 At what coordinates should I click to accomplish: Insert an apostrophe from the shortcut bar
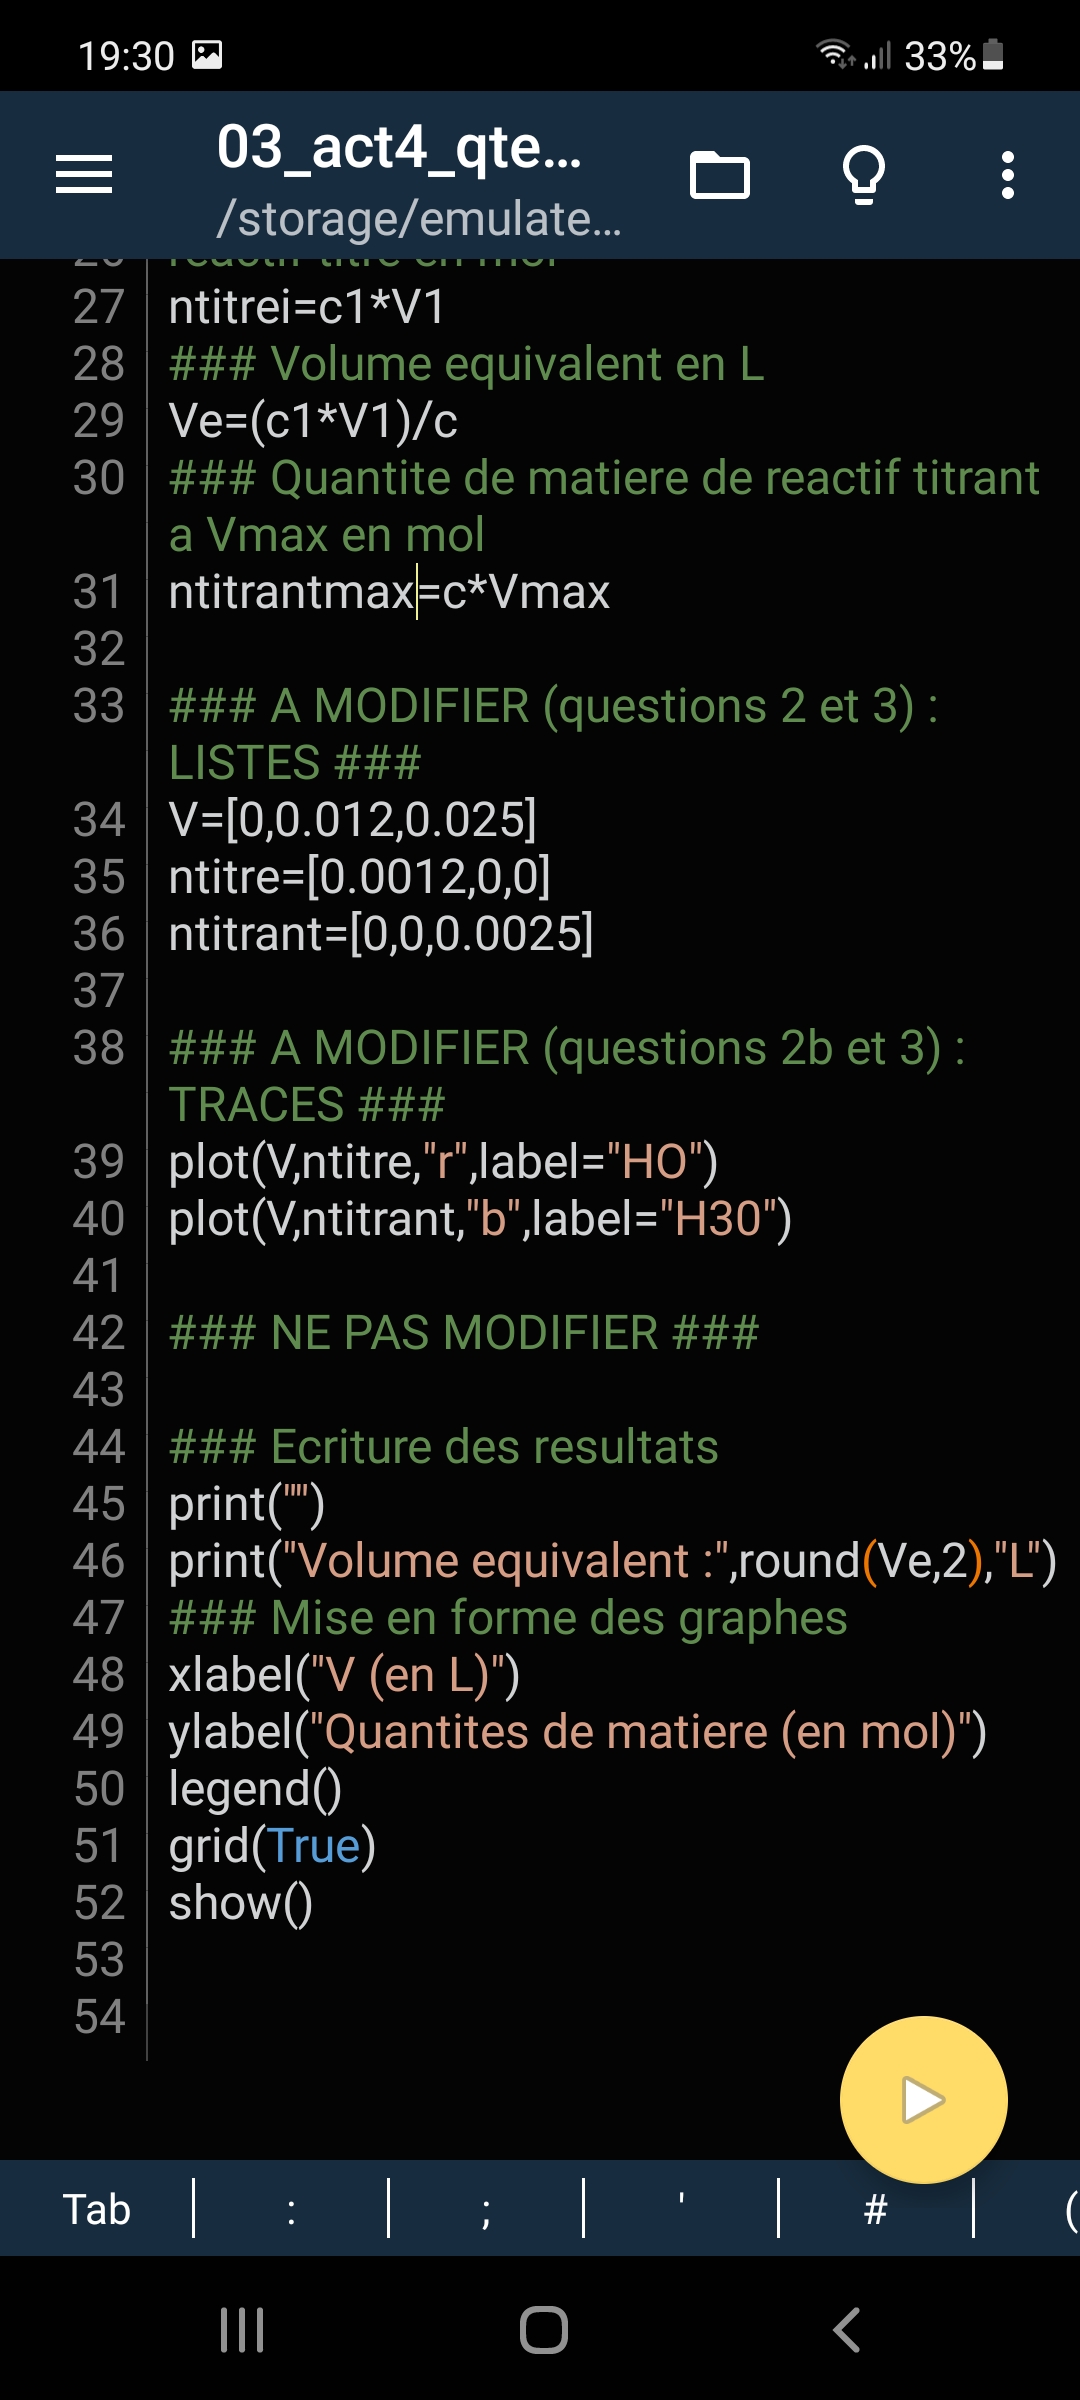681,2210
